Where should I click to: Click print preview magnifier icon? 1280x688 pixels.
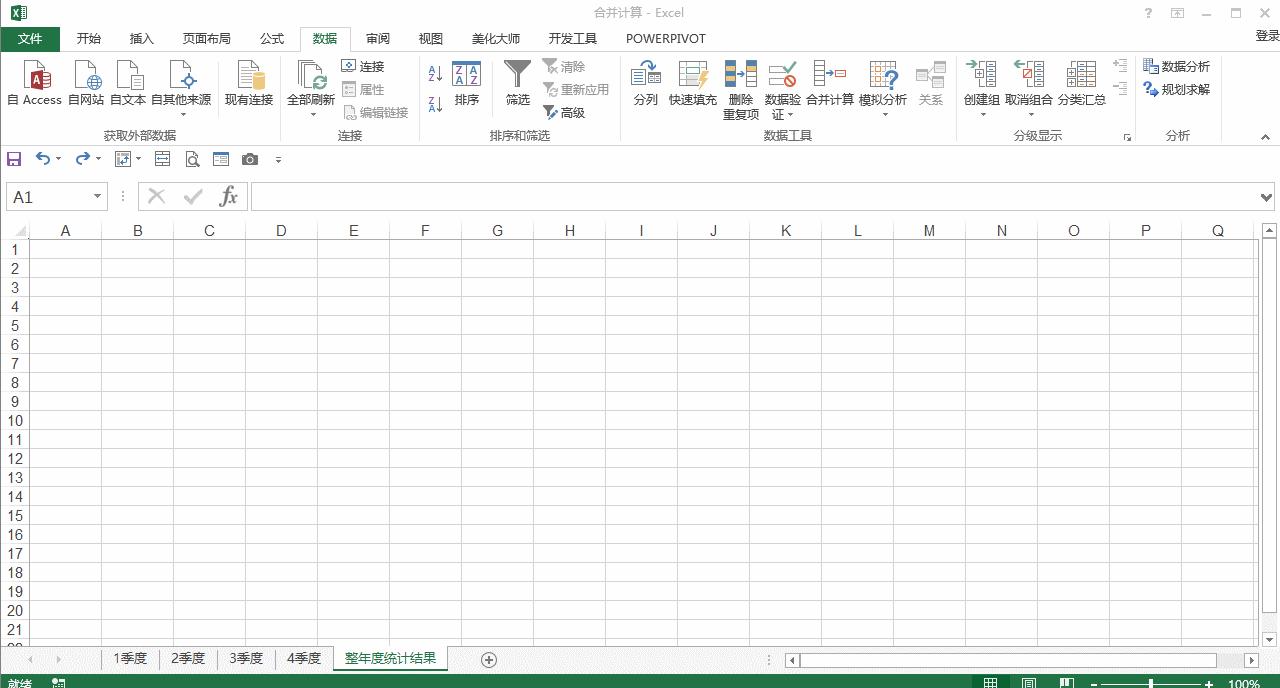pyautogui.click(x=192, y=159)
